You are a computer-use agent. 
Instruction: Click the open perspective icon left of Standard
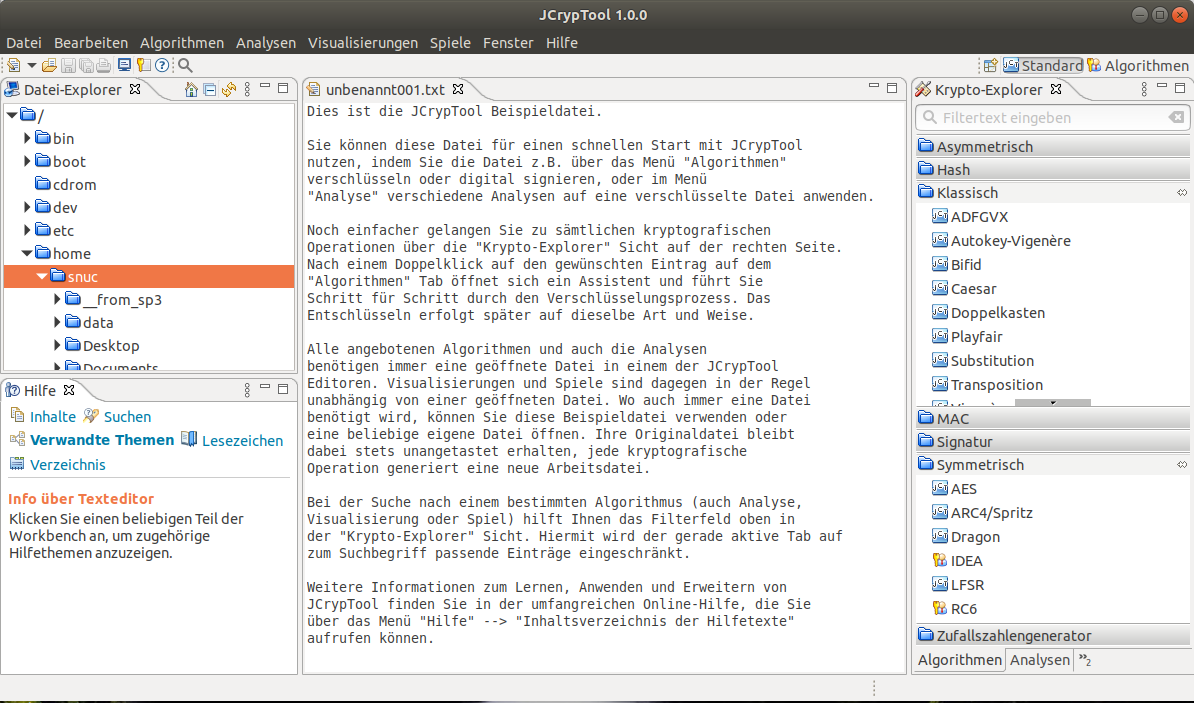tap(991, 66)
